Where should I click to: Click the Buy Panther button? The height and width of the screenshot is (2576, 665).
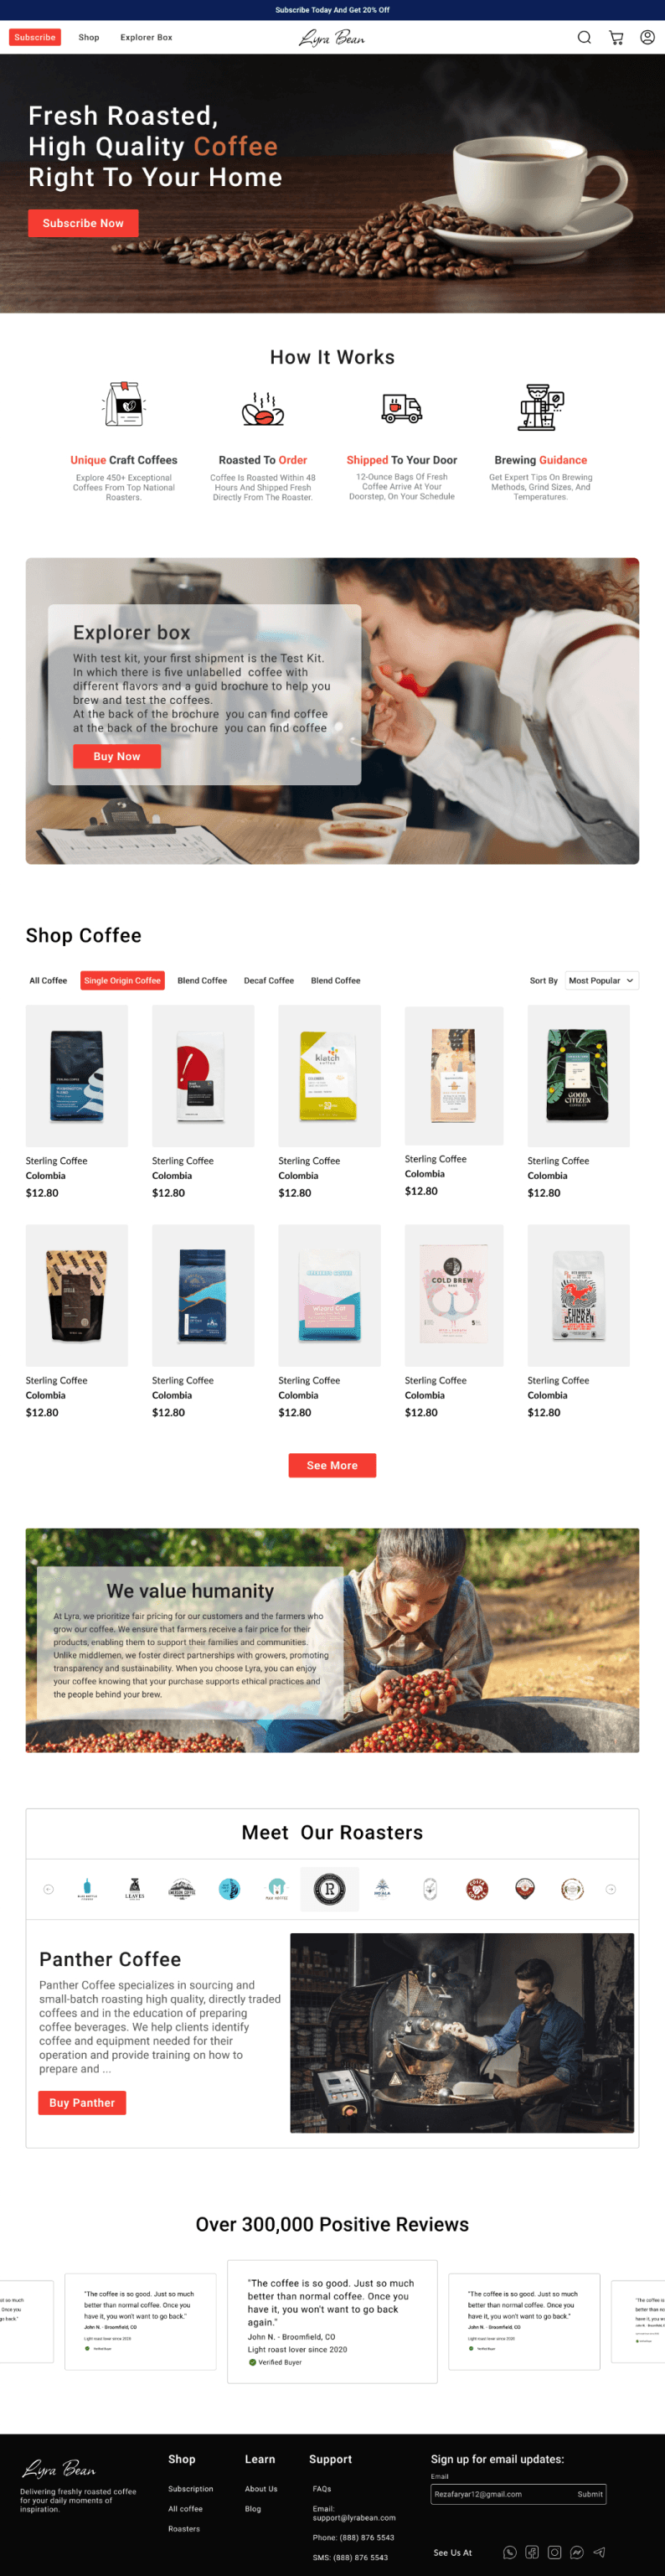(82, 2103)
